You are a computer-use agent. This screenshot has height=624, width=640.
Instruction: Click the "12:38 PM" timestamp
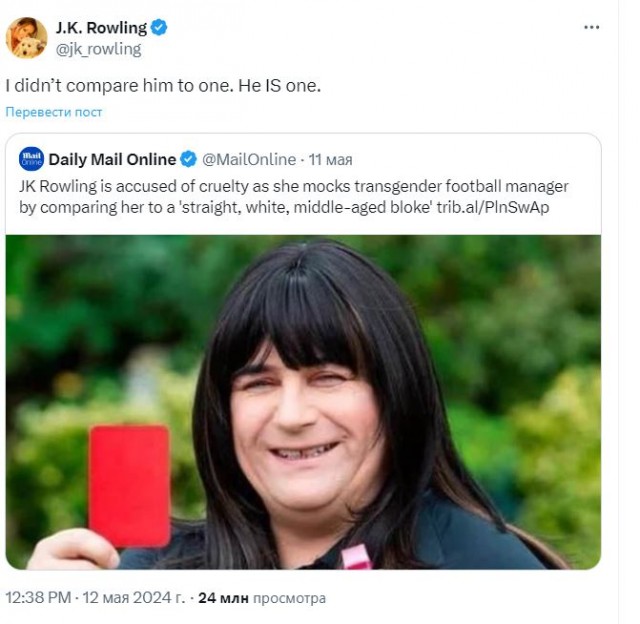click(38, 598)
